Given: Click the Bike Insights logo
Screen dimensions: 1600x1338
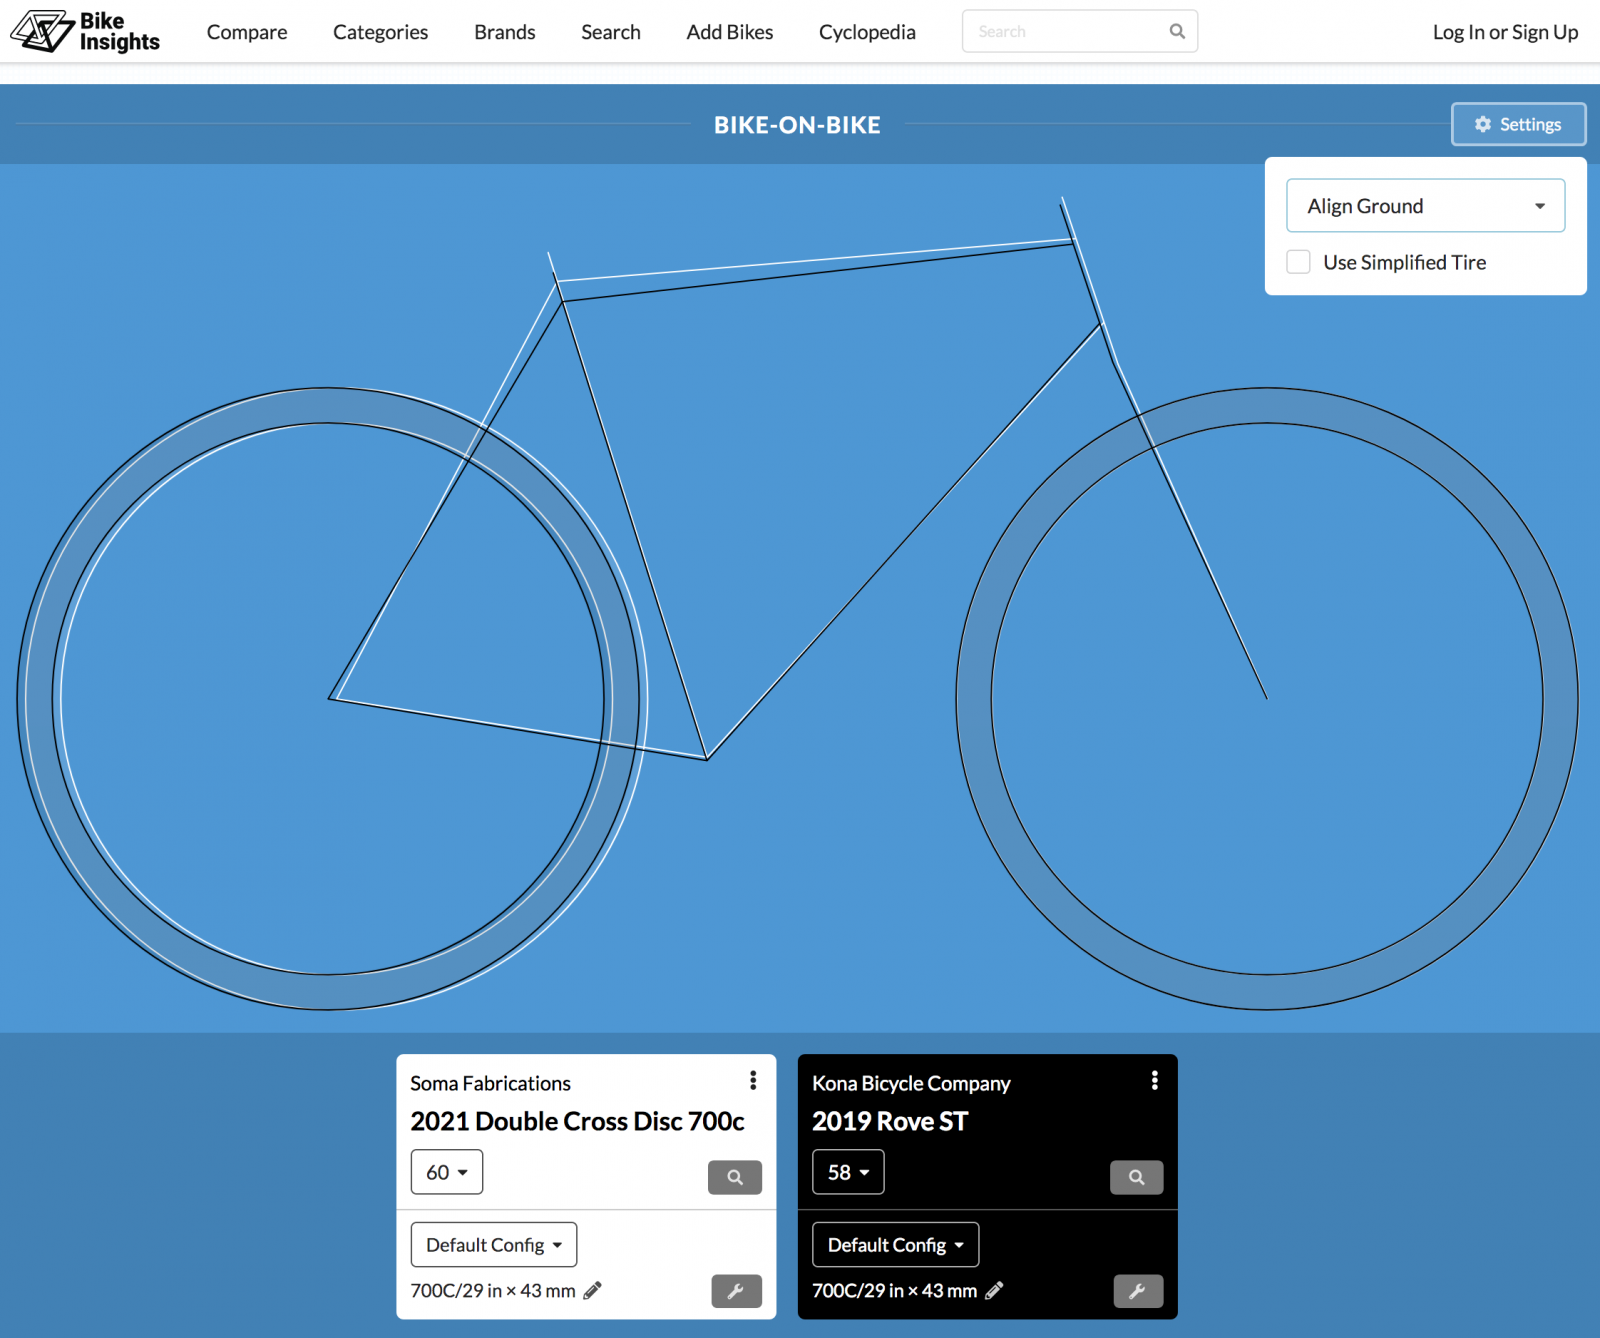Looking at the screenshot, I should (85, 31).
